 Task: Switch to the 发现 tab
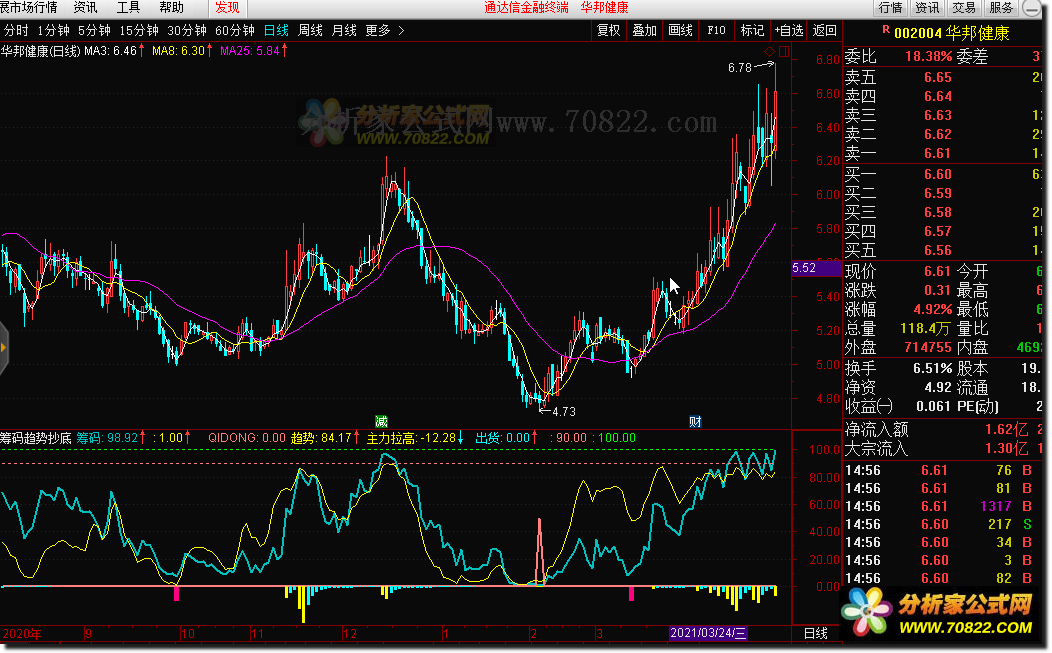click(227, 8)
